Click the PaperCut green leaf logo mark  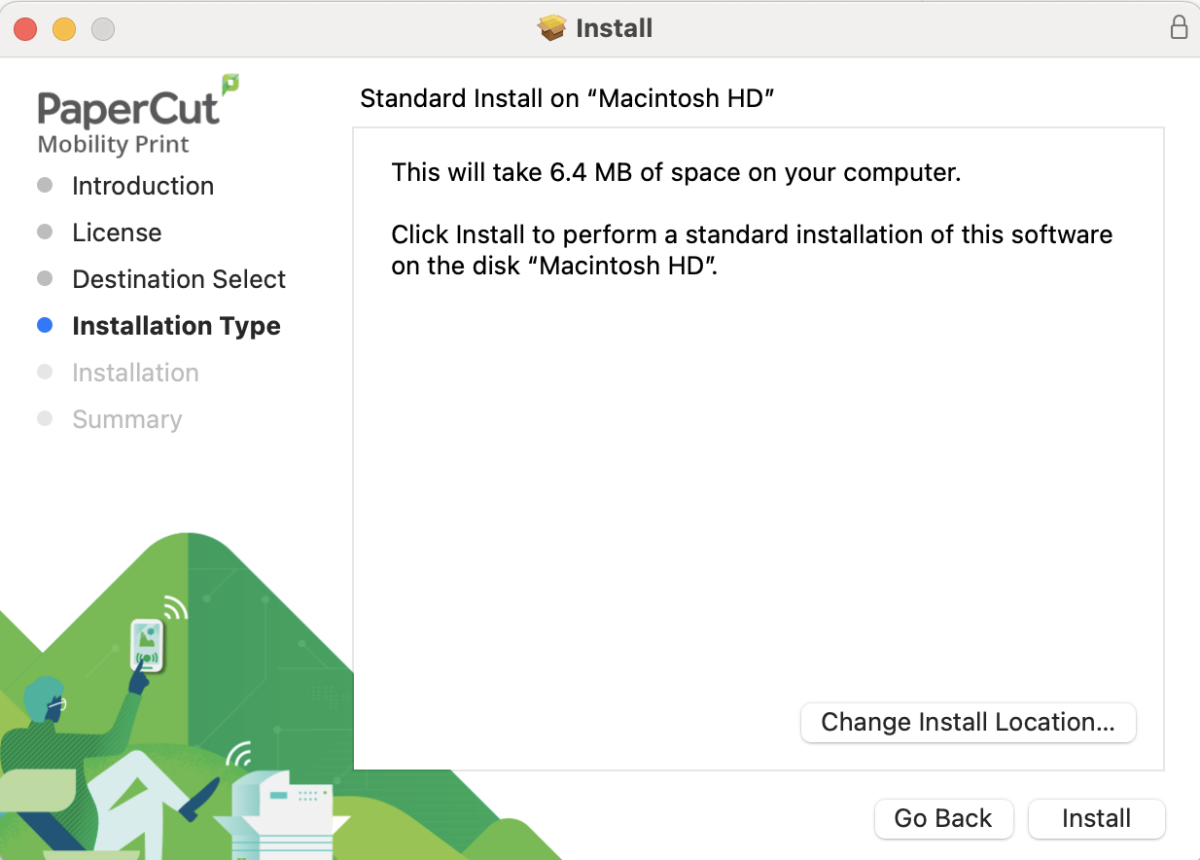click(x=231, y=85)
